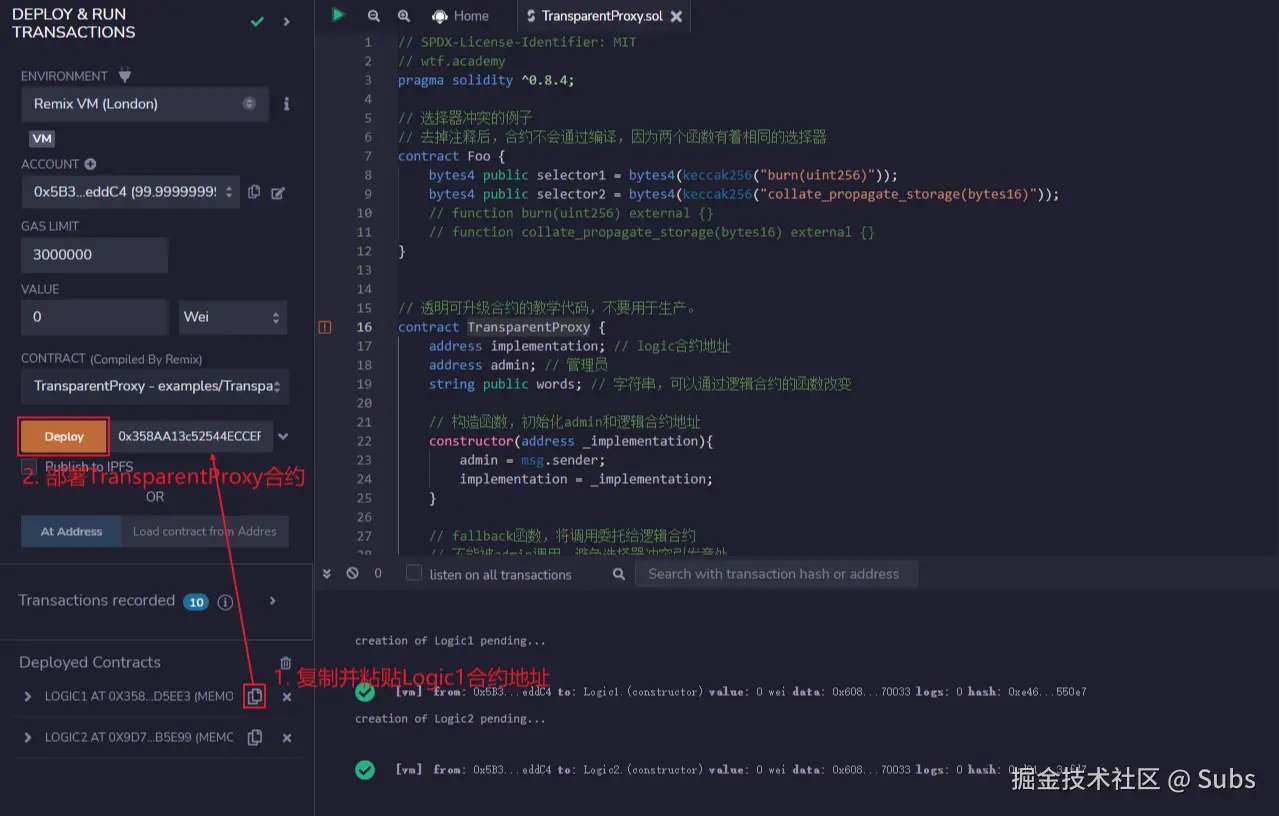This screenshot has width=1279, height=816.
Task: Copy the selected account address
Action: point(254,192)
